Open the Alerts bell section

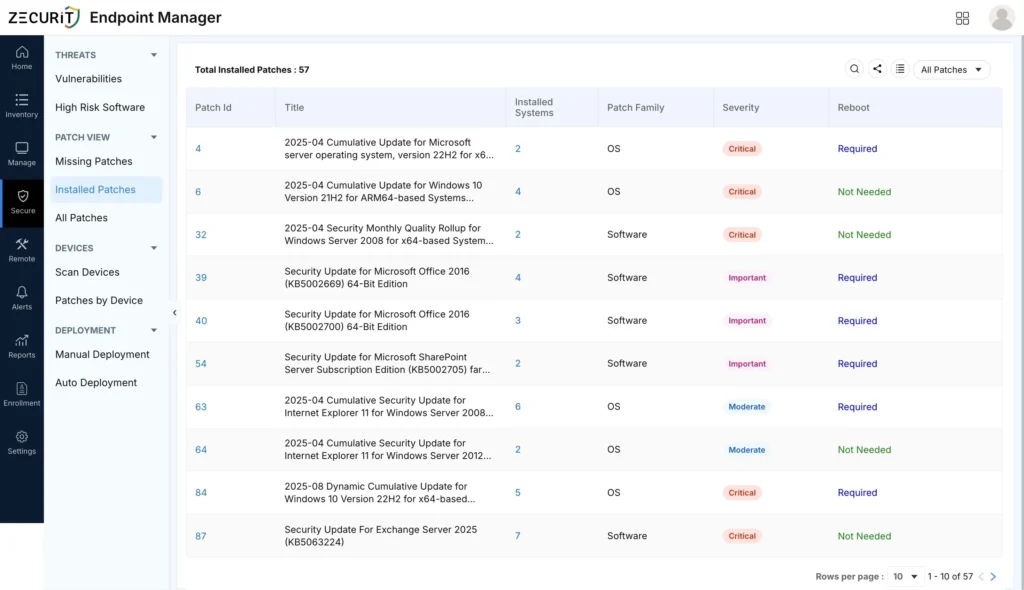click(22, 299)
